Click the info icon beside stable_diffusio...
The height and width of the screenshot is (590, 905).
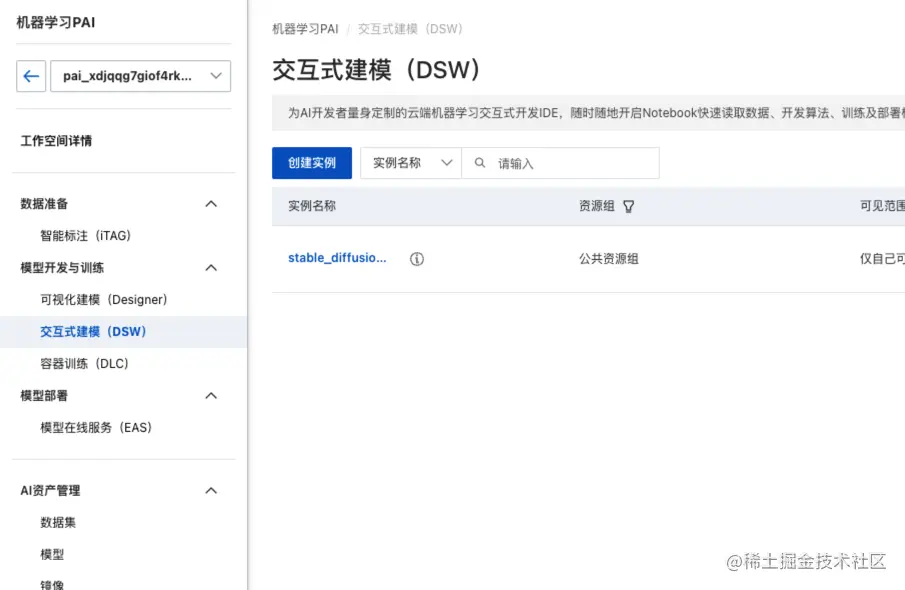click(417, 259)
